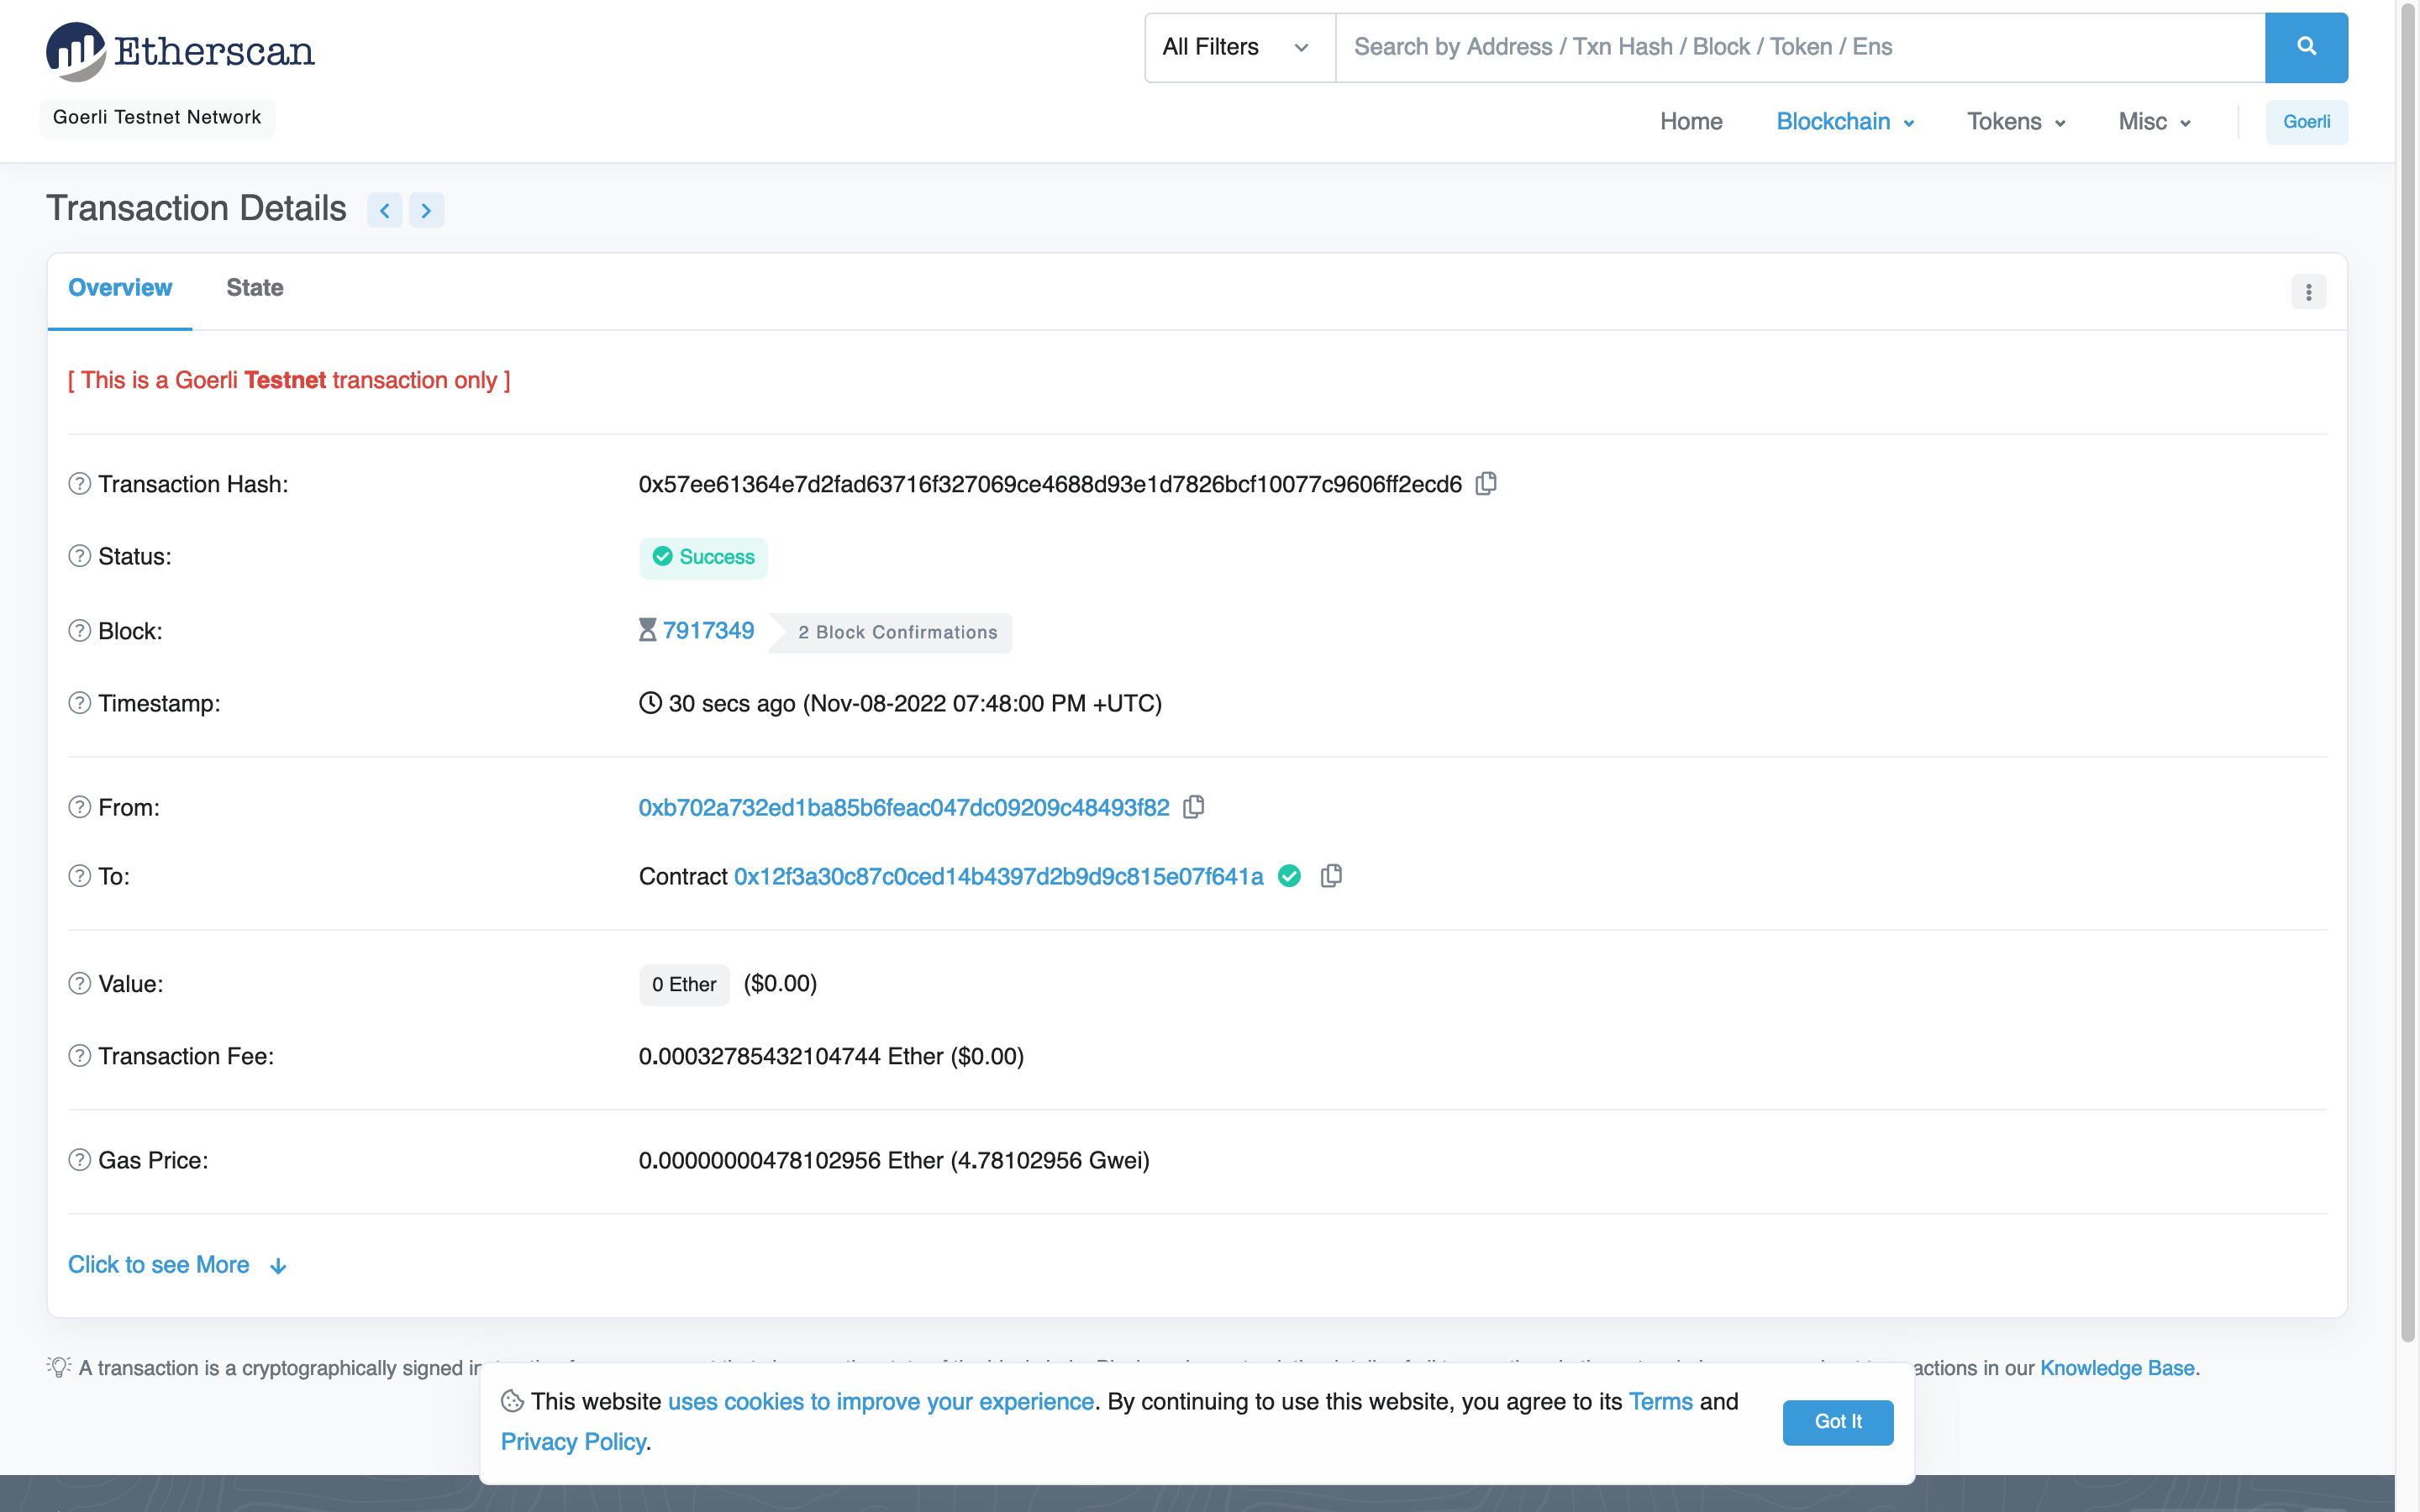Screen dimensions: 2420x1512
Task: Click help icon beside Timestamp
Action: point(80,703)
